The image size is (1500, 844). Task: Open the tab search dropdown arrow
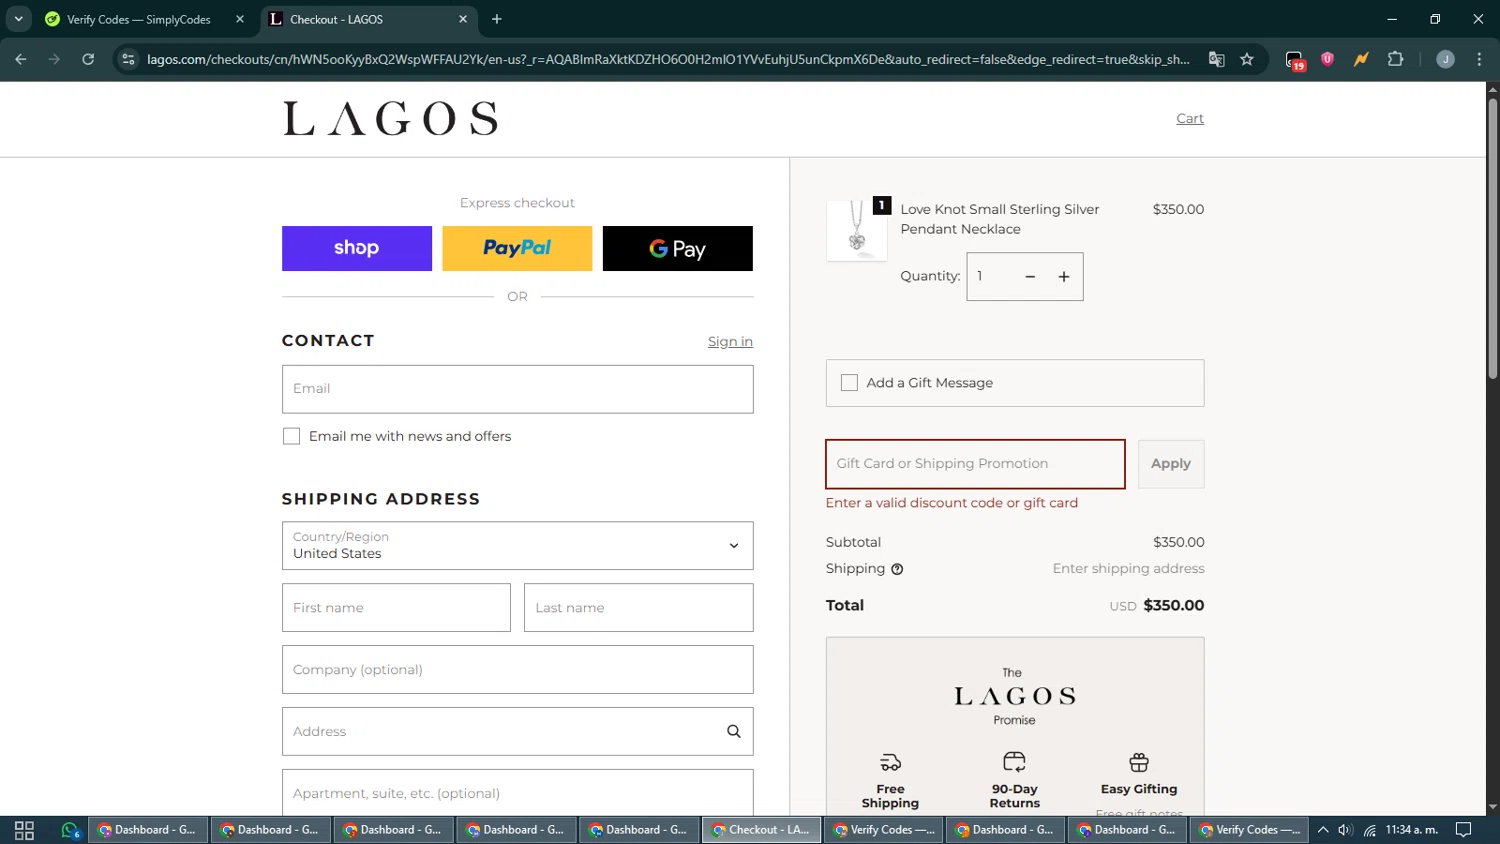[18, 19]
